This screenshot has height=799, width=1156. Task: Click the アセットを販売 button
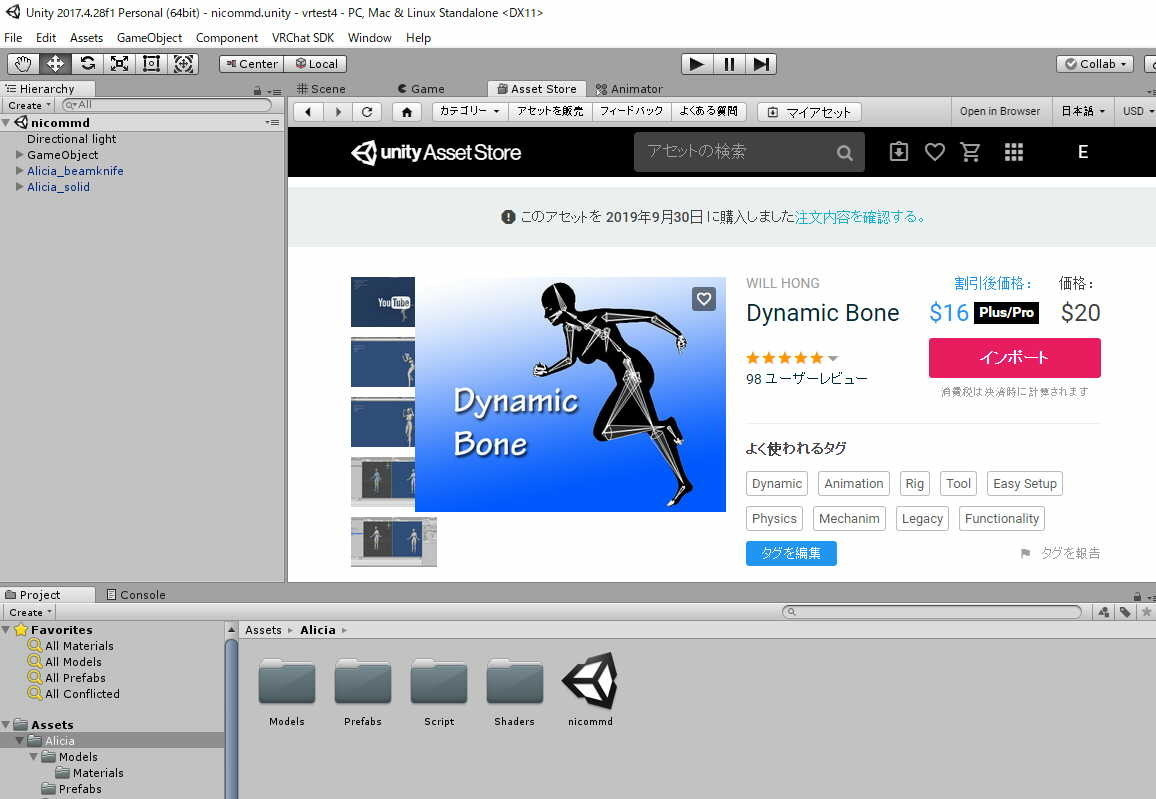click(550, 111)
